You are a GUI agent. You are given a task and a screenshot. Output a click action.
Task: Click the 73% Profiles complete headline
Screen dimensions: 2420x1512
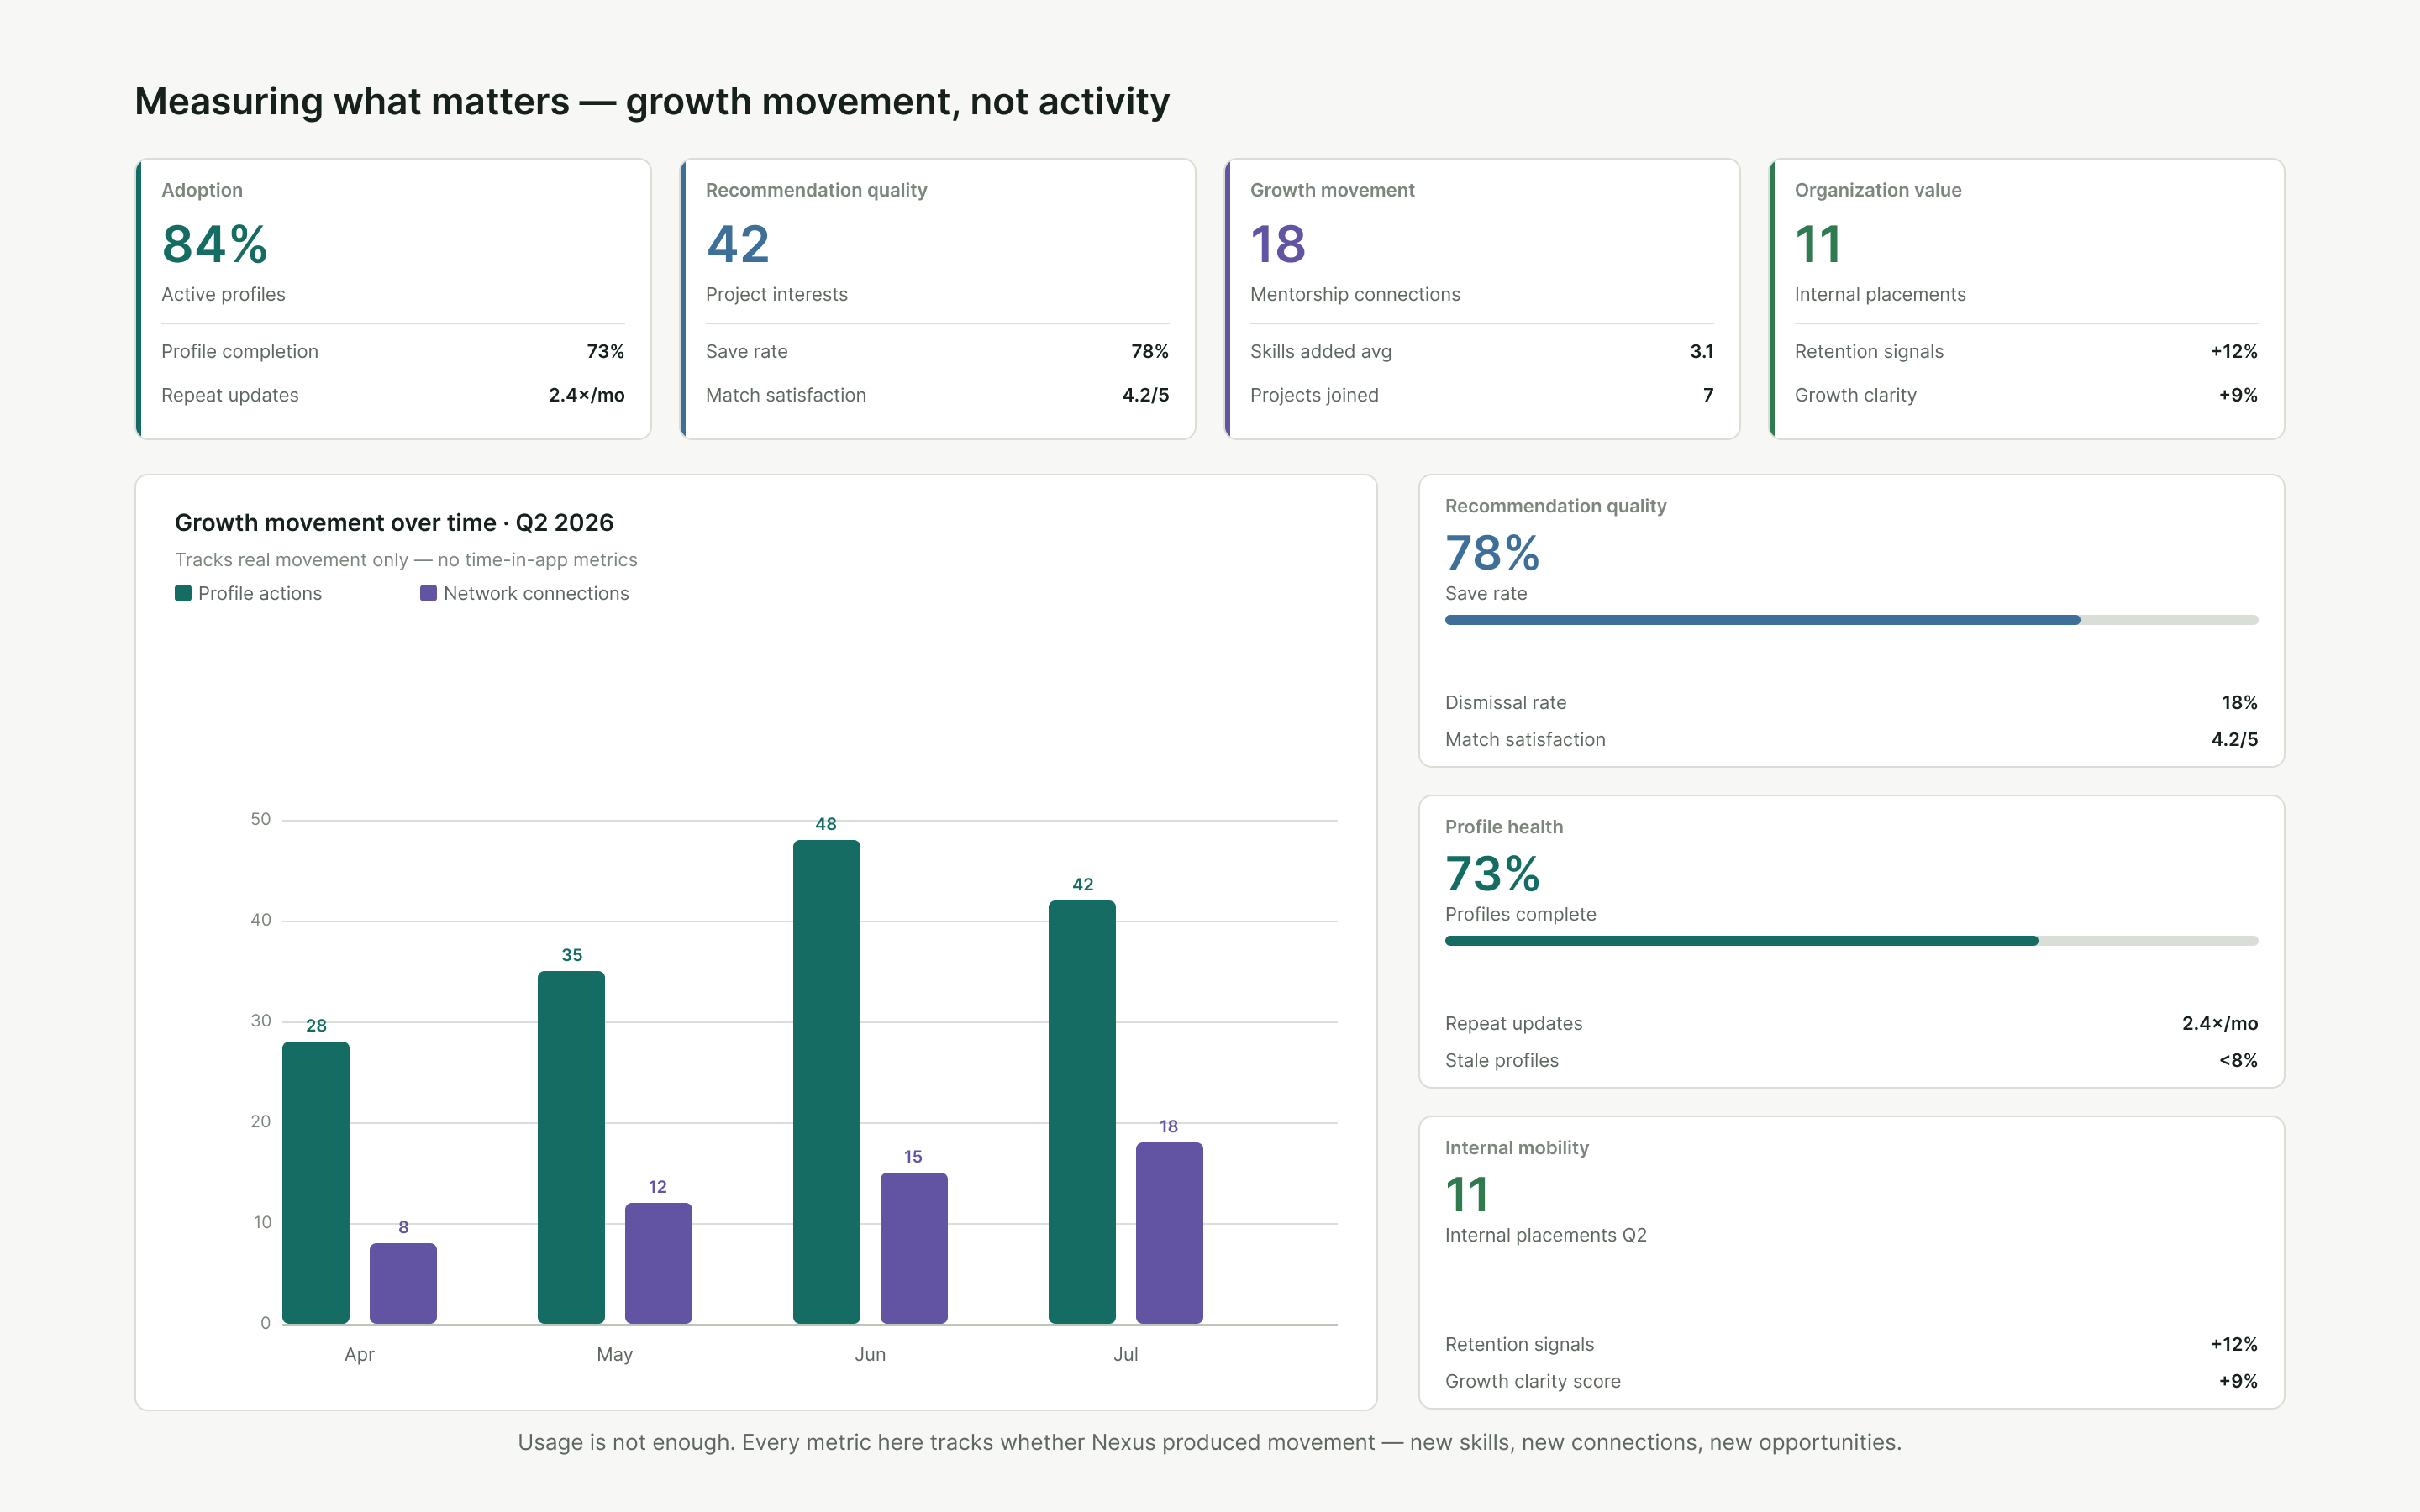(x=1492, y=874)
